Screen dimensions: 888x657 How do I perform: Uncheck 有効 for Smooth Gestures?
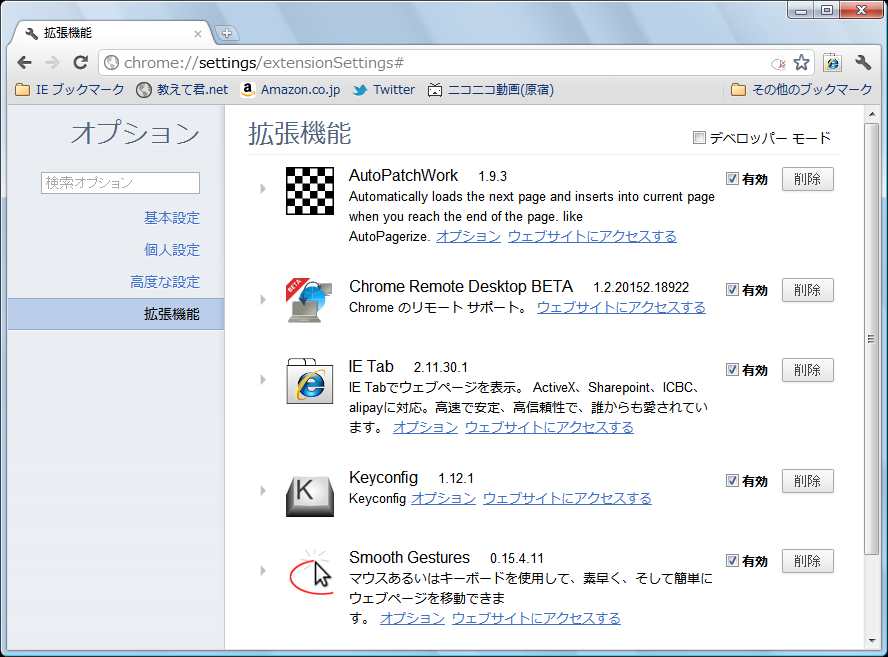tap(732, 561)
